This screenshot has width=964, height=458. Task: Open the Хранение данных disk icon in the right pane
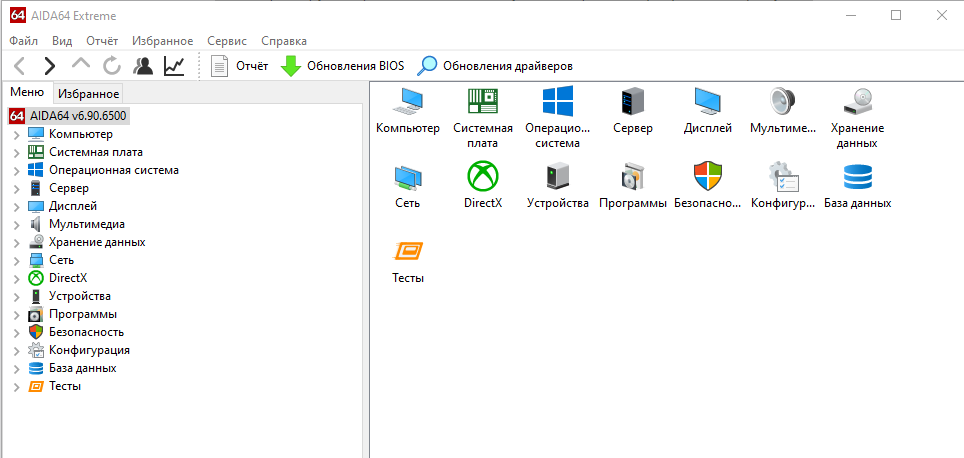[858, 101]
